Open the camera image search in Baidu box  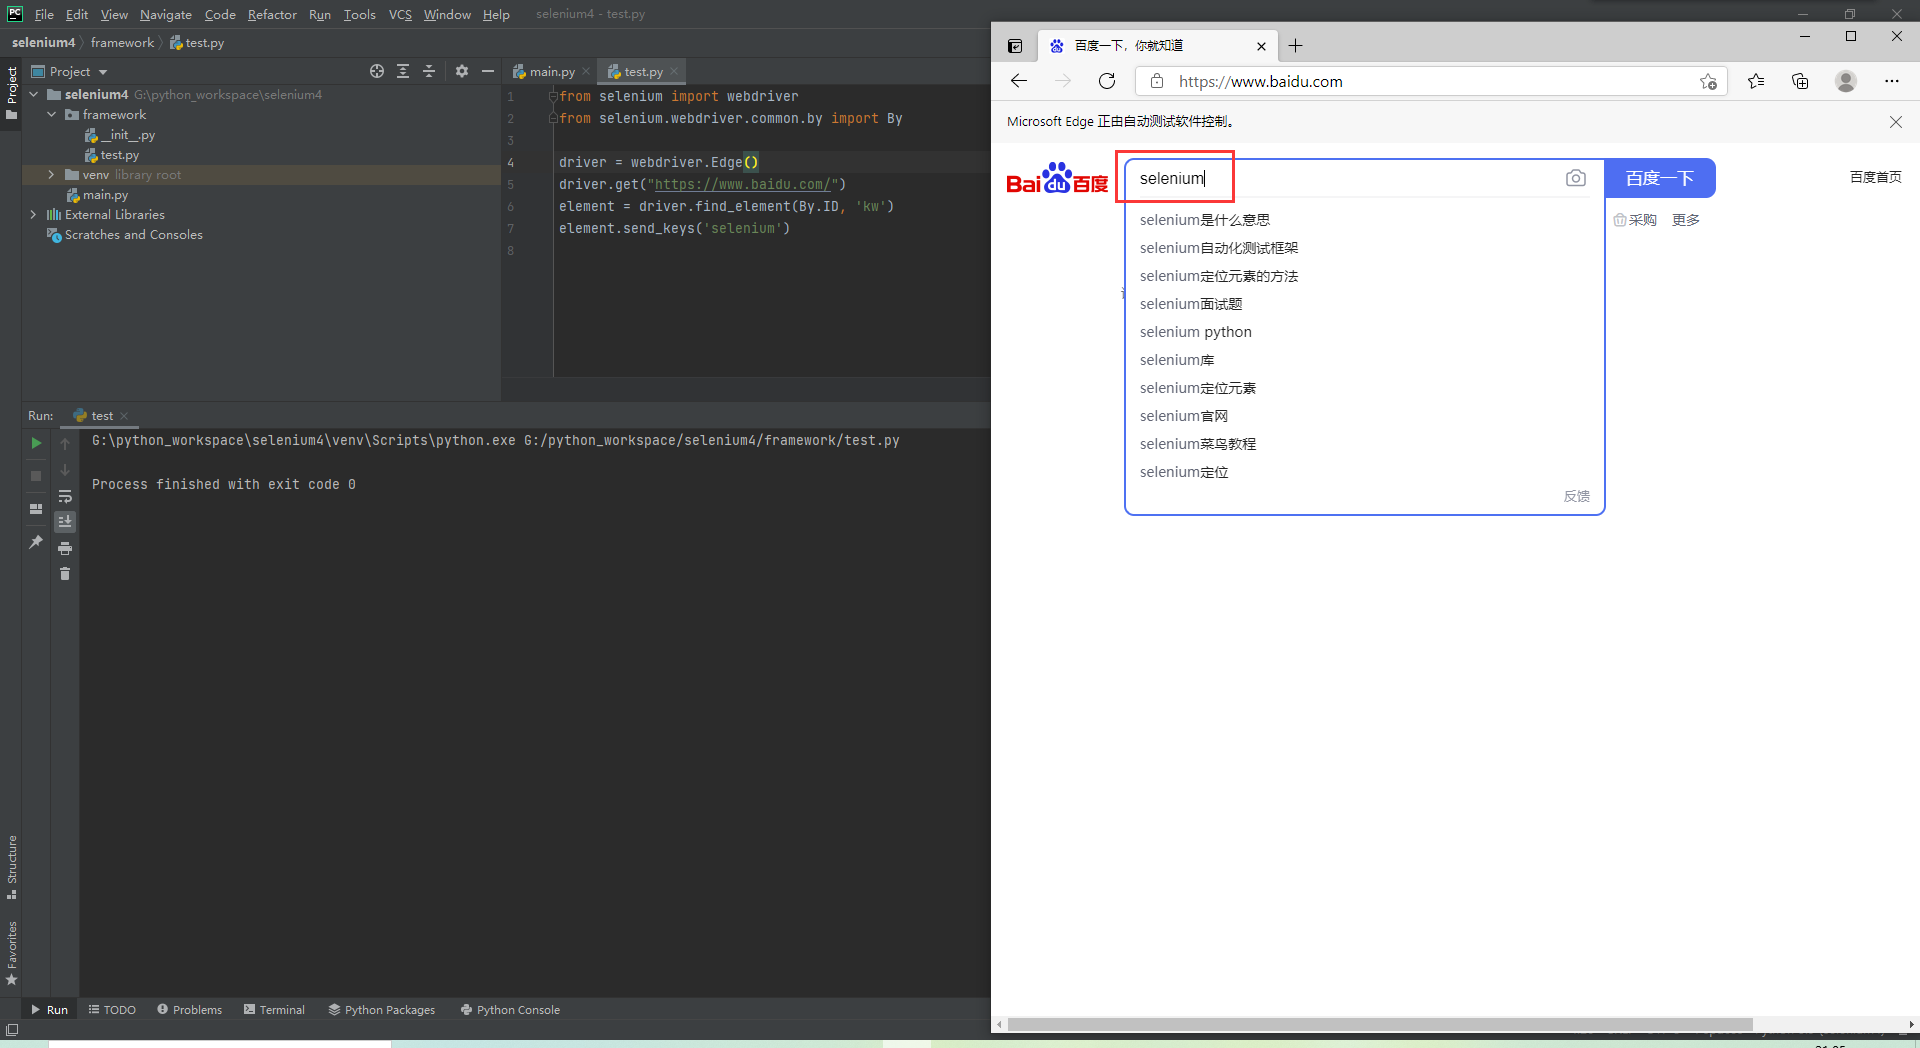coord(1576,177)
